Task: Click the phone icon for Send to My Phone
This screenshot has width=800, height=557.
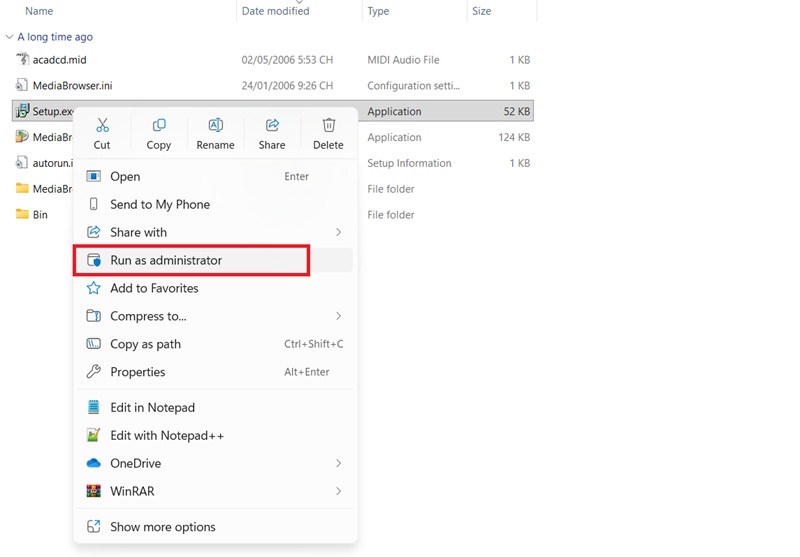Action: [93, 204]
